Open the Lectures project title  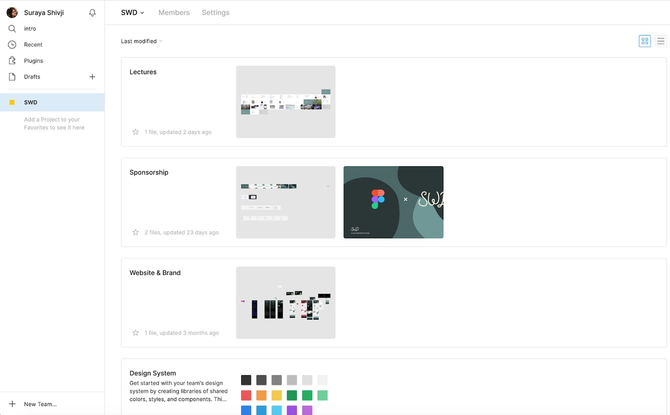coord(143,72)
